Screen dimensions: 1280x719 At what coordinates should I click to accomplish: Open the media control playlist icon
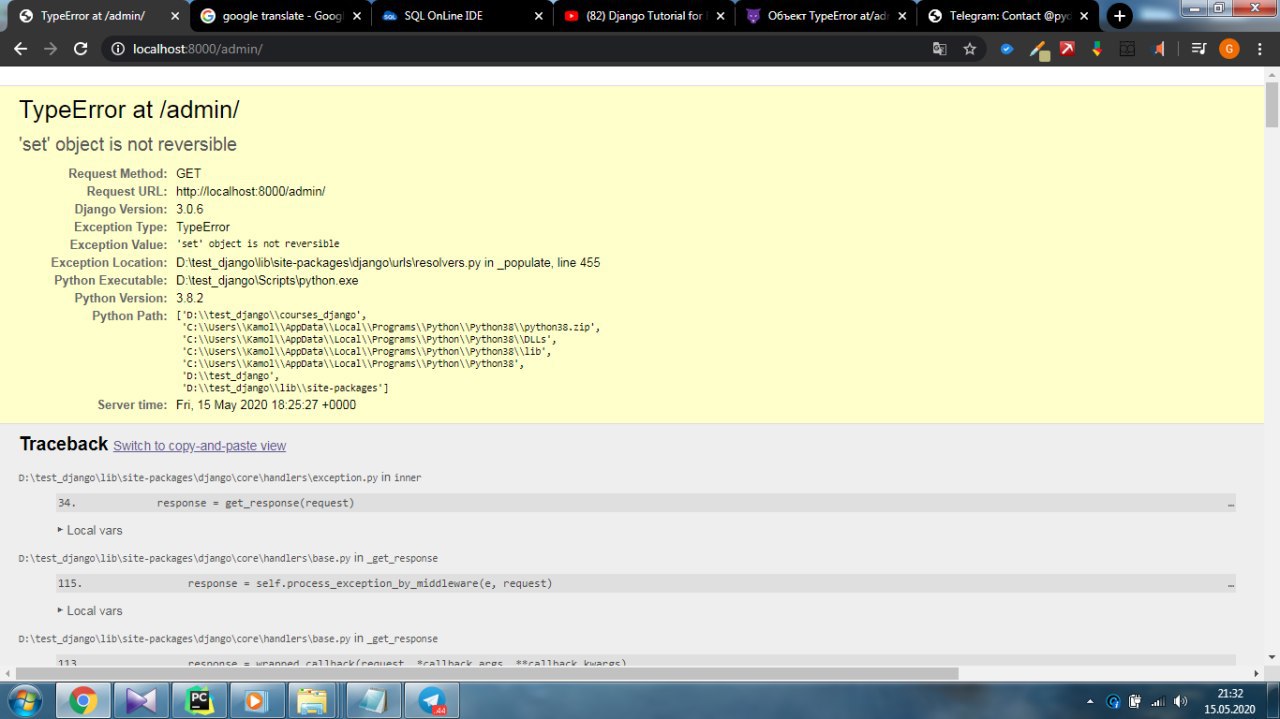coord(1199,48)
